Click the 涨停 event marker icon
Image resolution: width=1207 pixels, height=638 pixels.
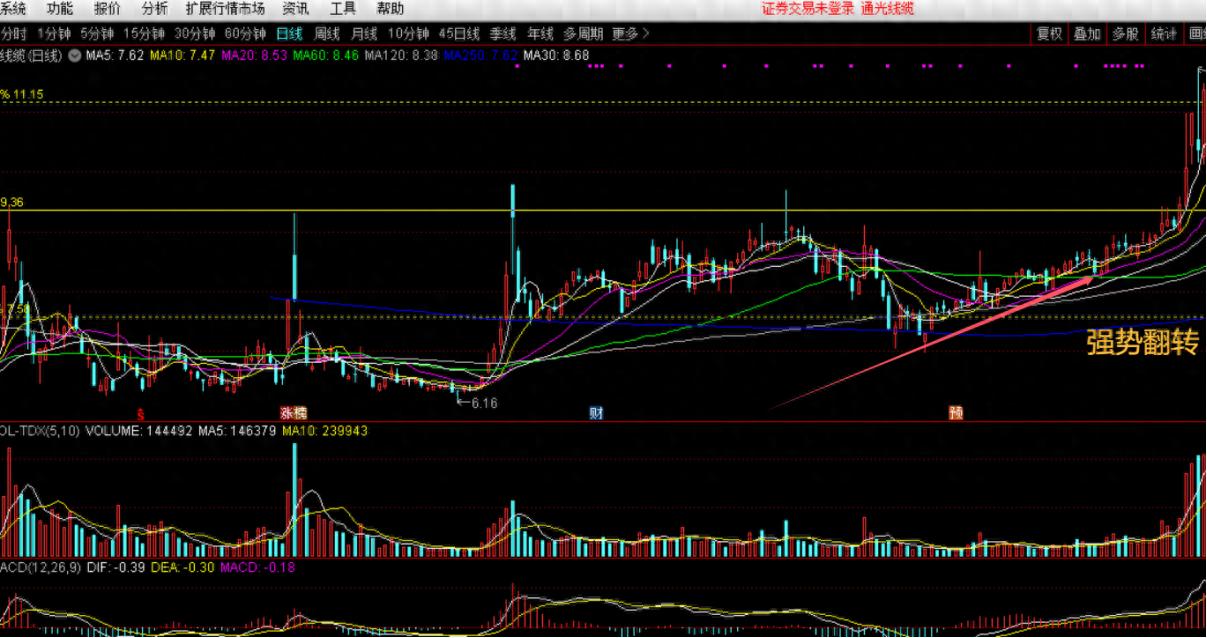(292, 412)
